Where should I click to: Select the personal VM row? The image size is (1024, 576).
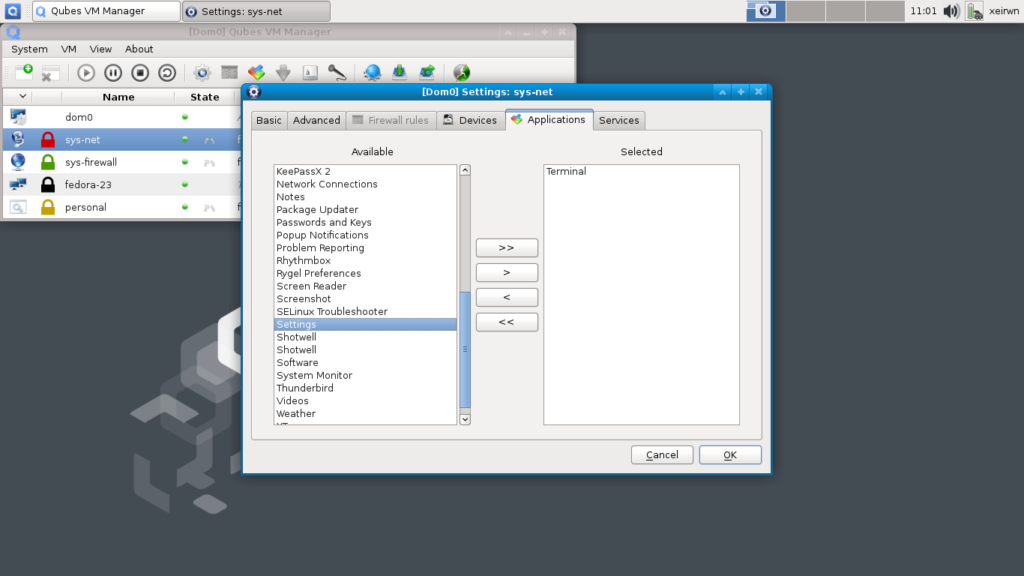(x=121, y=207)
